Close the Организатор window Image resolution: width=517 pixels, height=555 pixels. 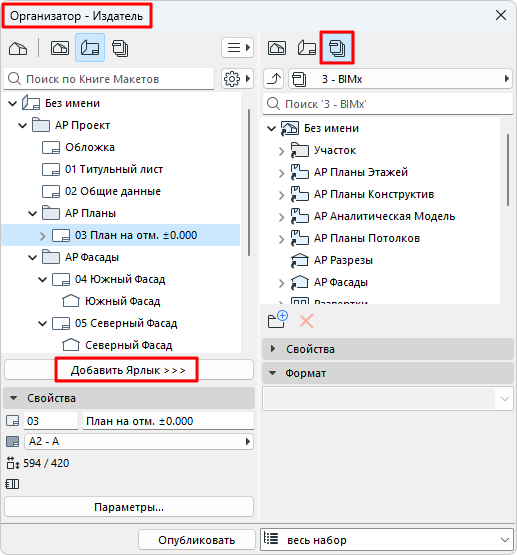pyautogui.click(x=501, y=15)
